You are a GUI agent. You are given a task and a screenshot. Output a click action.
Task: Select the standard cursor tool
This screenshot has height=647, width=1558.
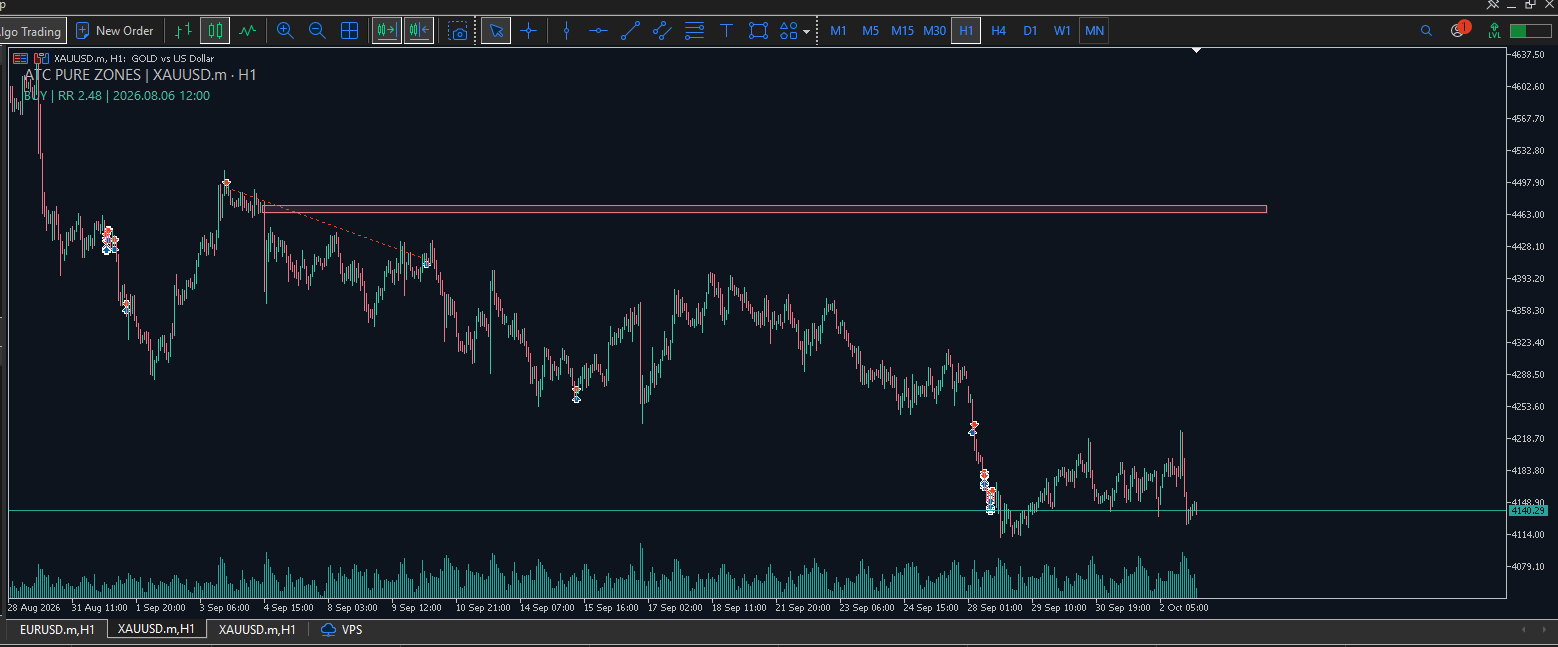tap(496, 31)
